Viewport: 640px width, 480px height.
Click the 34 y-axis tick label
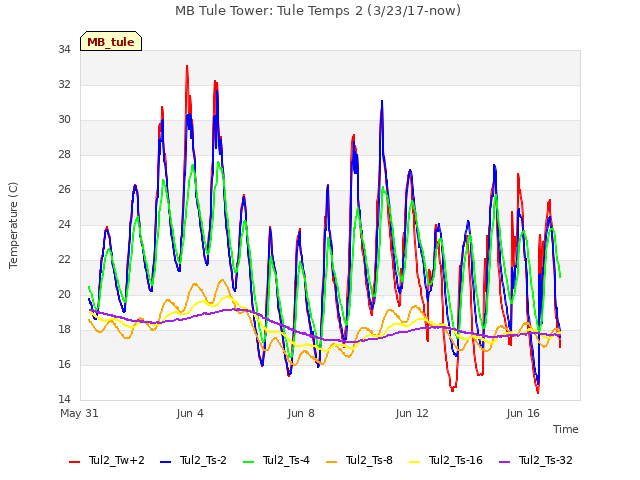pos(64,49)
